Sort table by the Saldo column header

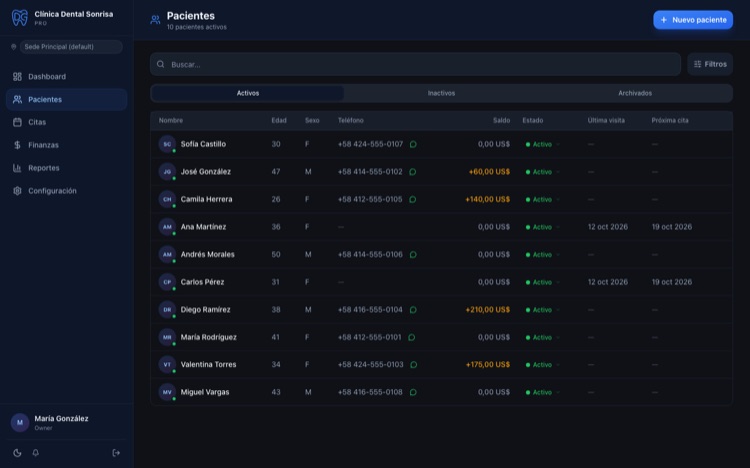pyautogui.click(x=501, y=121)
